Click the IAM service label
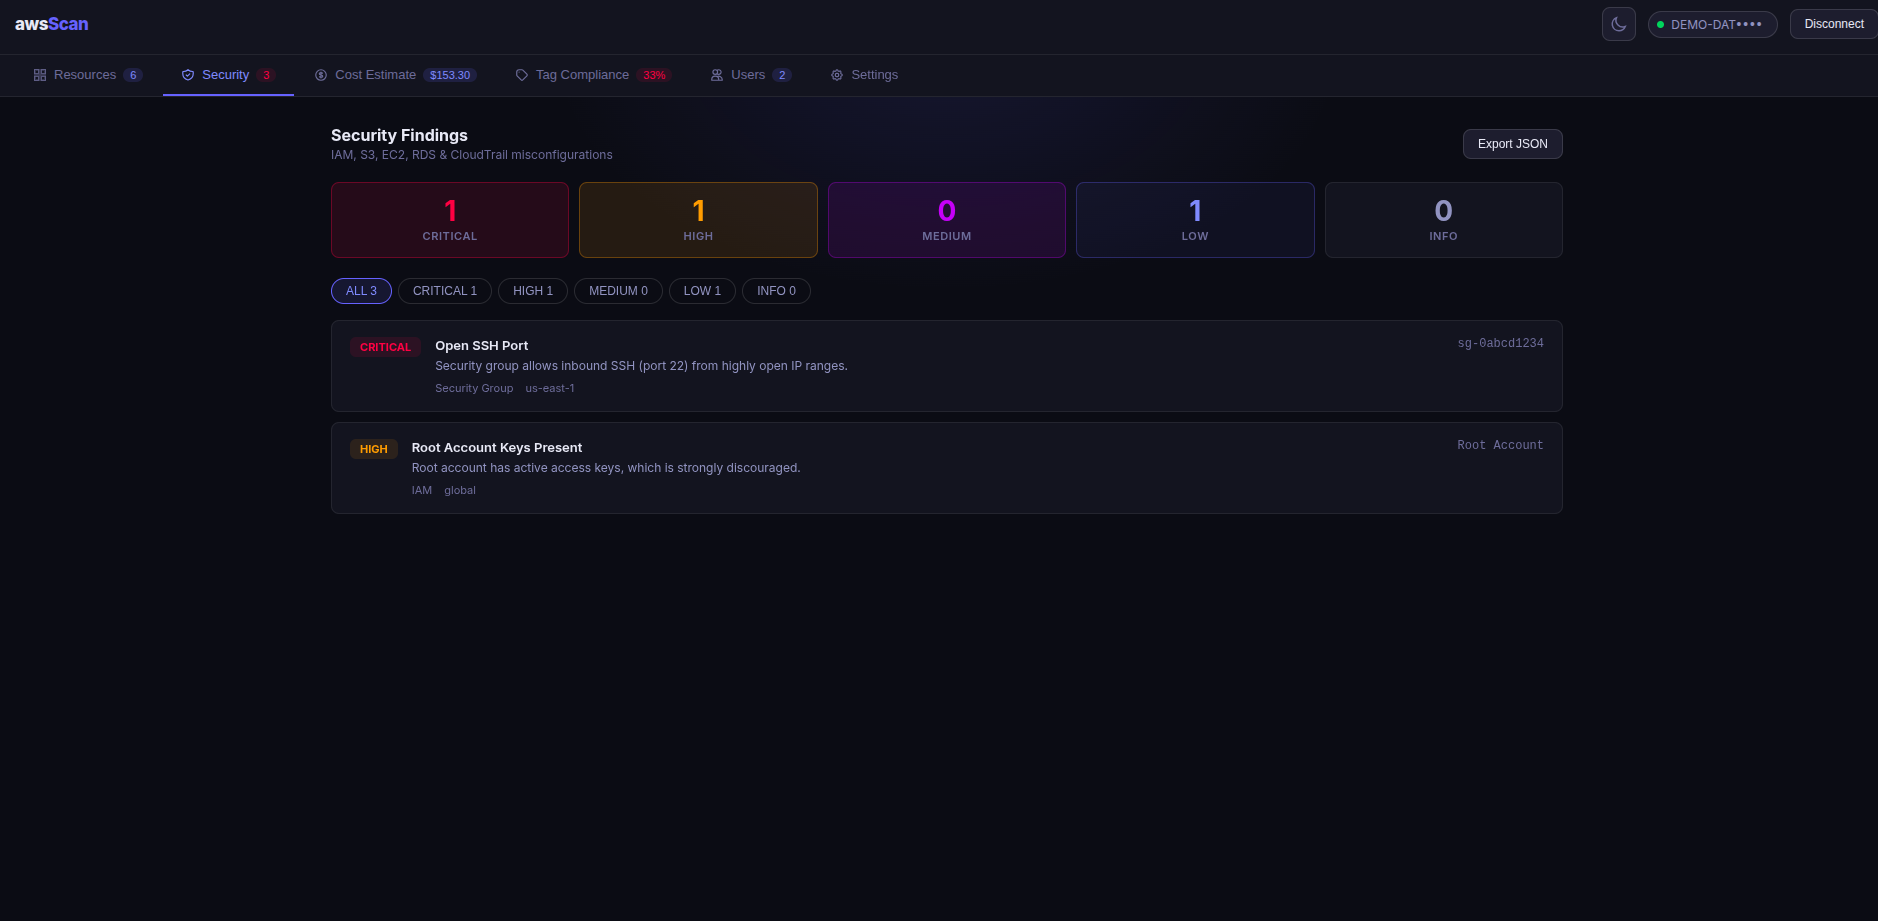 click(422, 490)
